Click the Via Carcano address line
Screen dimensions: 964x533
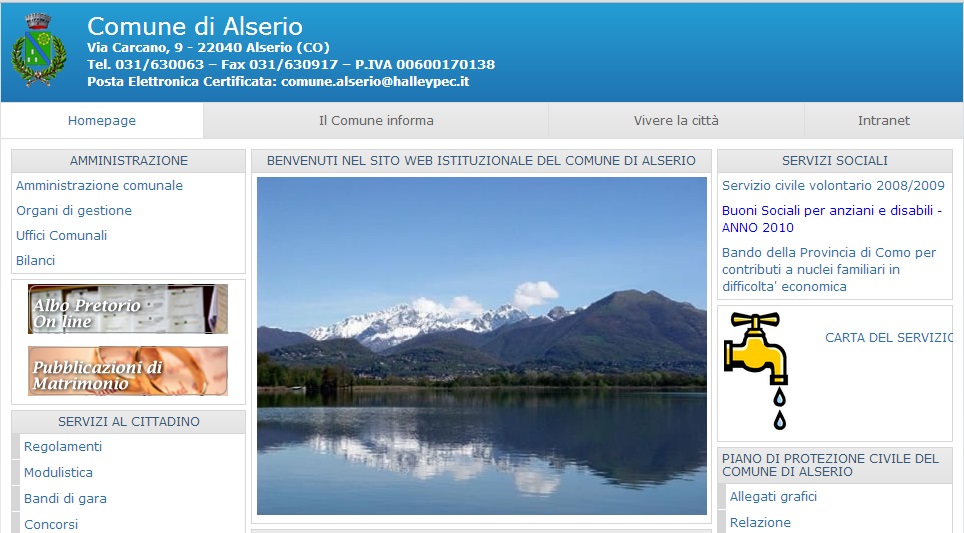point(208,47)
